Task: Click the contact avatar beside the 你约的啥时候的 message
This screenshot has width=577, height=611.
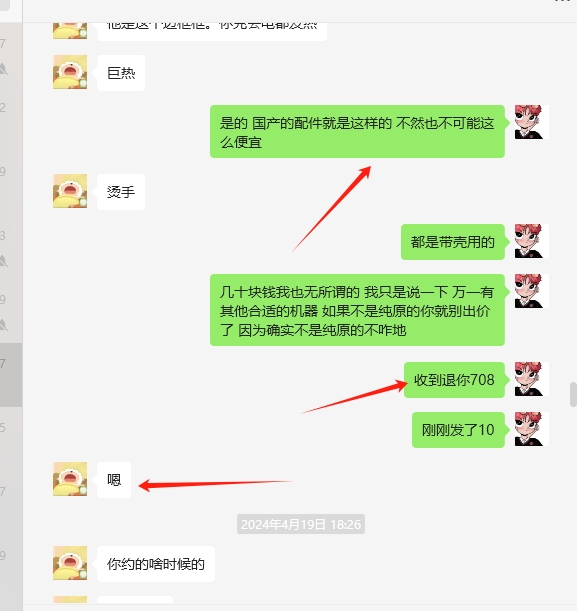Action: click(70, 563)
